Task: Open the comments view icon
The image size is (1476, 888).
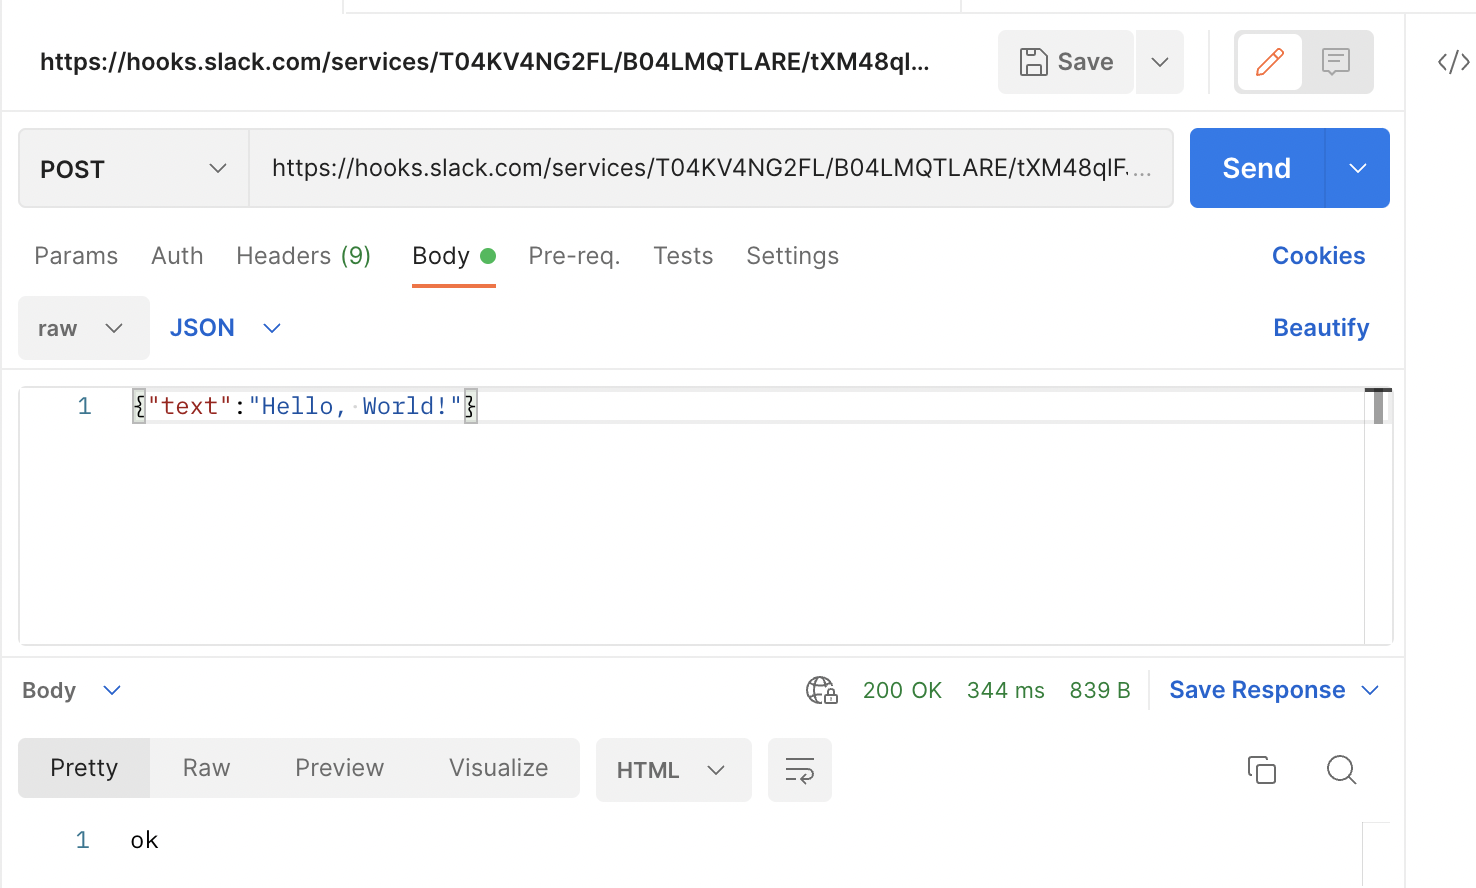Action: tap(1336, 62)
